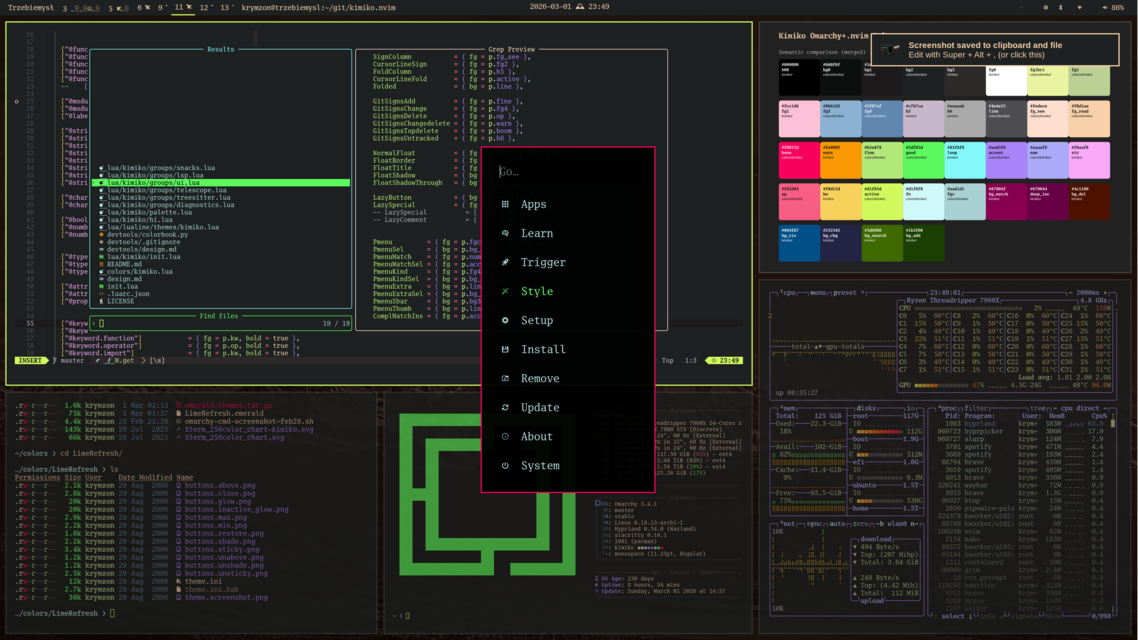Click the bg_search olive swatch

coord(882,243)
